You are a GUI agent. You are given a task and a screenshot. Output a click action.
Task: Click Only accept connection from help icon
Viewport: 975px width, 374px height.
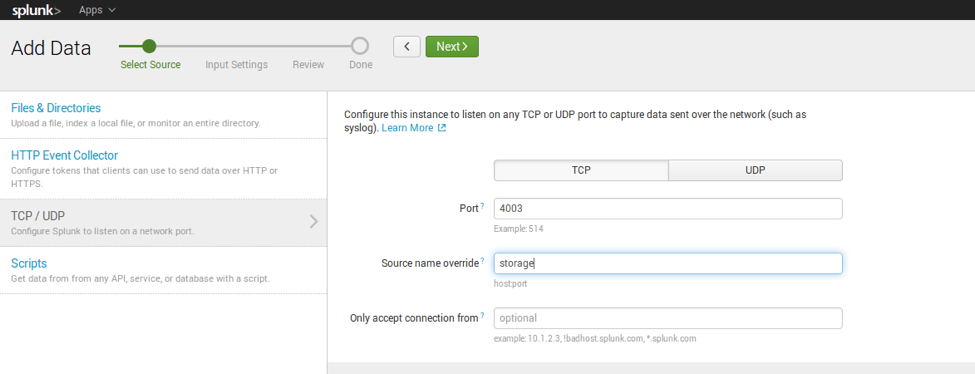point(483,315)
